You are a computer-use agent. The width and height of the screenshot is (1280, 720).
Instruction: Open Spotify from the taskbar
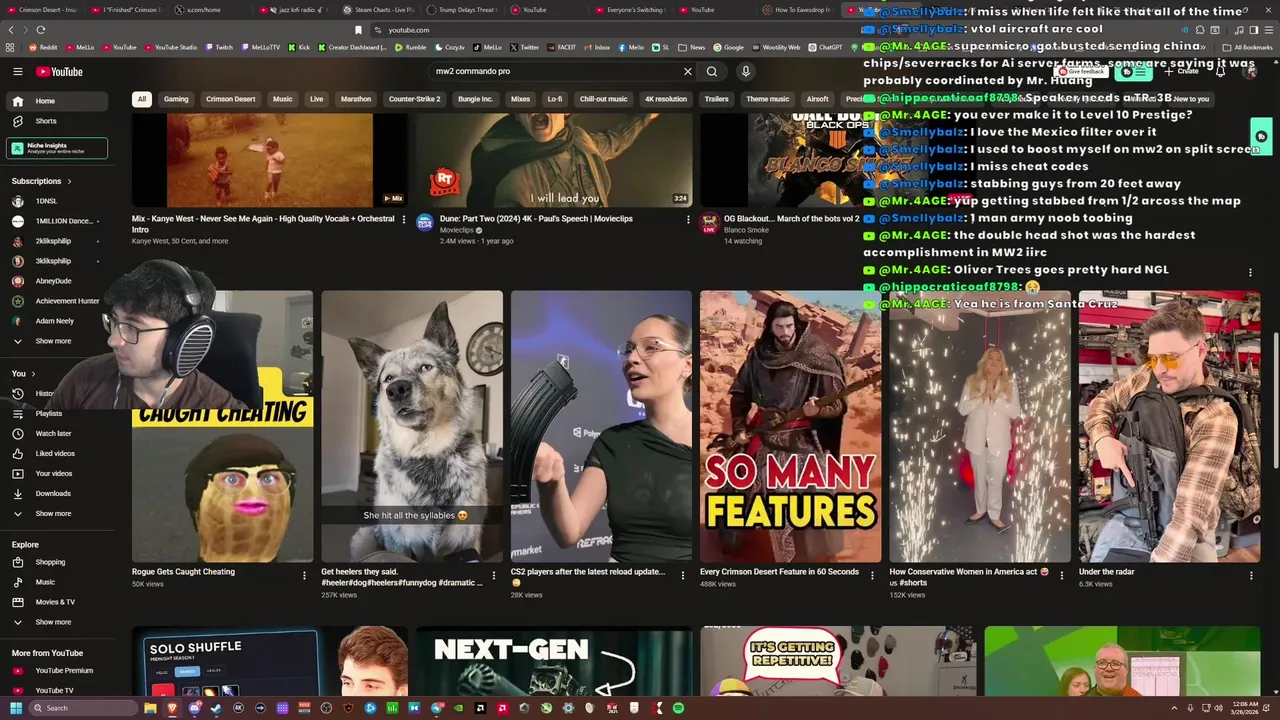pyautogui.click(x=678, y=708)
